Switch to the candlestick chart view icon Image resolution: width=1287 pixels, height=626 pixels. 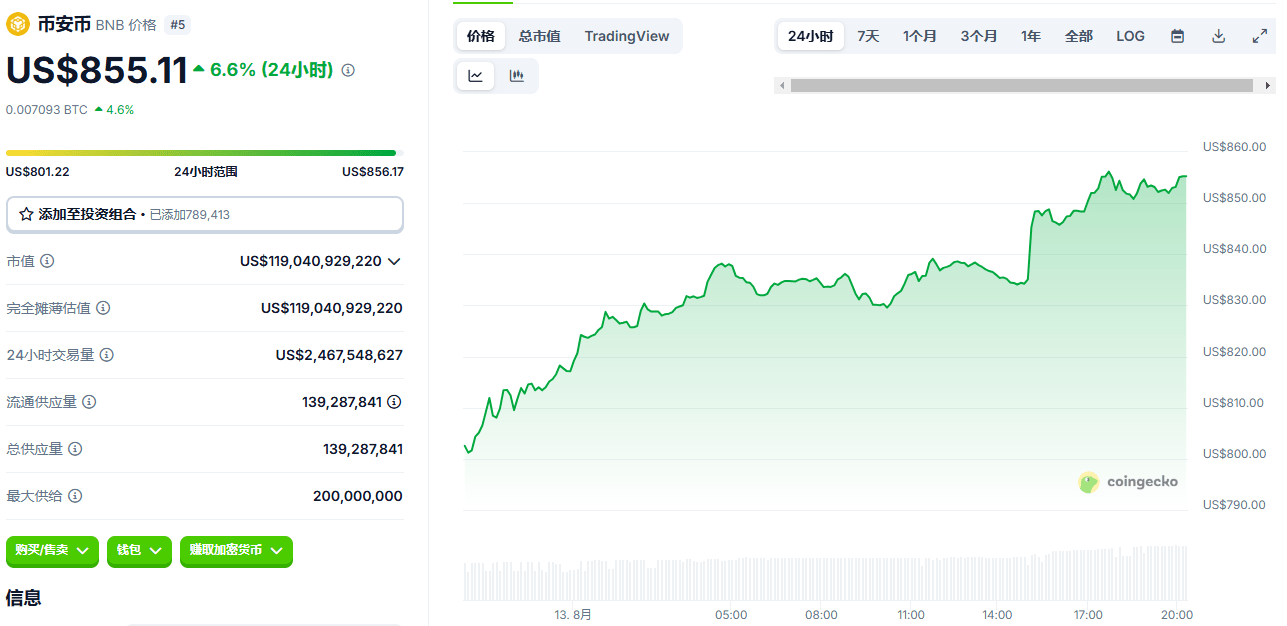516,76
